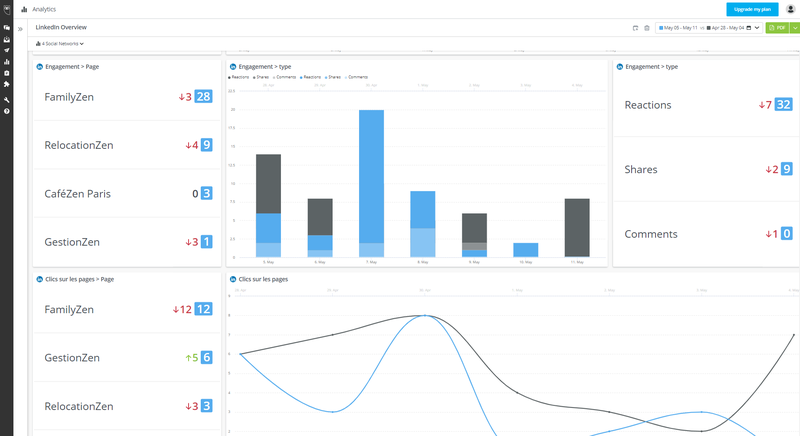
Task: Open the analytics bar-chart sidebar icon
Action: click(x=7, y=62)
